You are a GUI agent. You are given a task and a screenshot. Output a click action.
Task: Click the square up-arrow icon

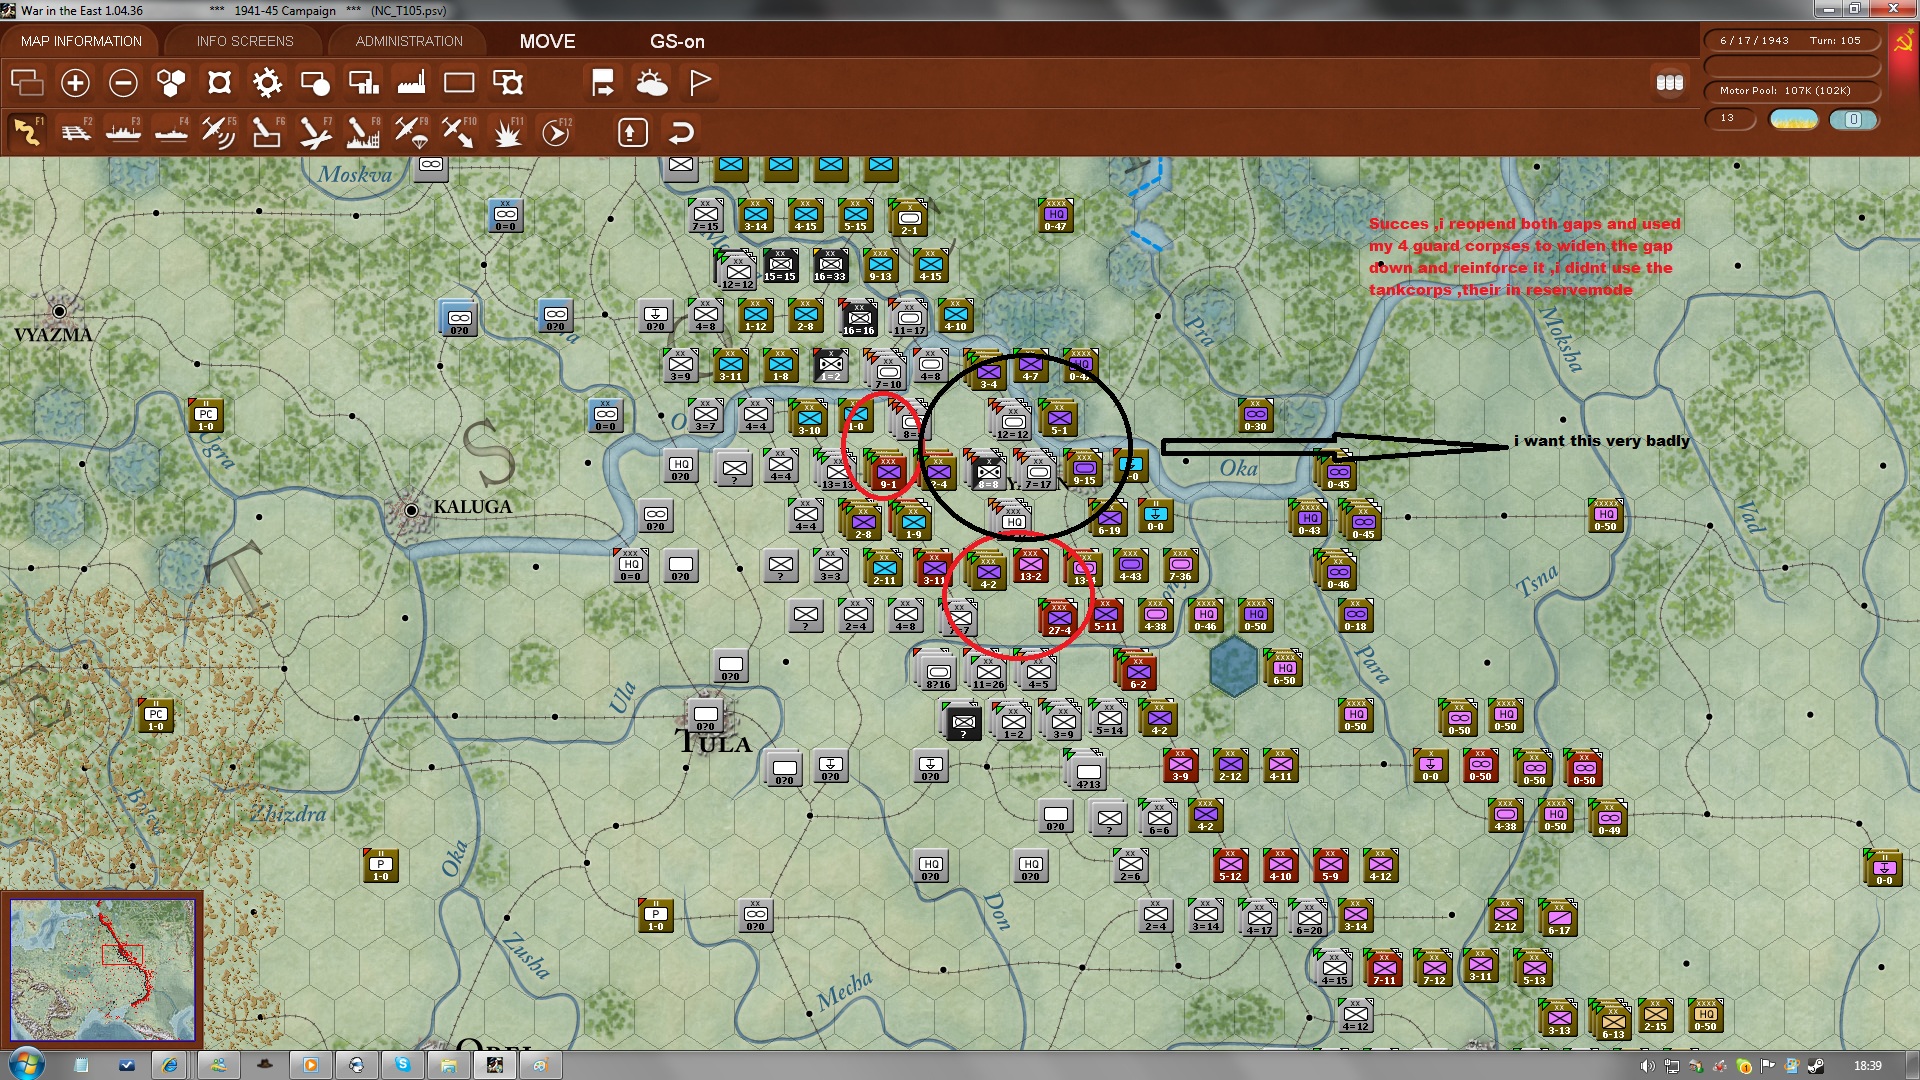tap(632, 132)
